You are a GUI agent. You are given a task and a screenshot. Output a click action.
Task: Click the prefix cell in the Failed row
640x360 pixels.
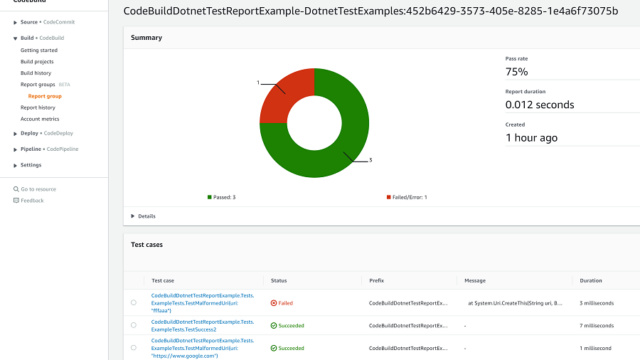point(408,303)
